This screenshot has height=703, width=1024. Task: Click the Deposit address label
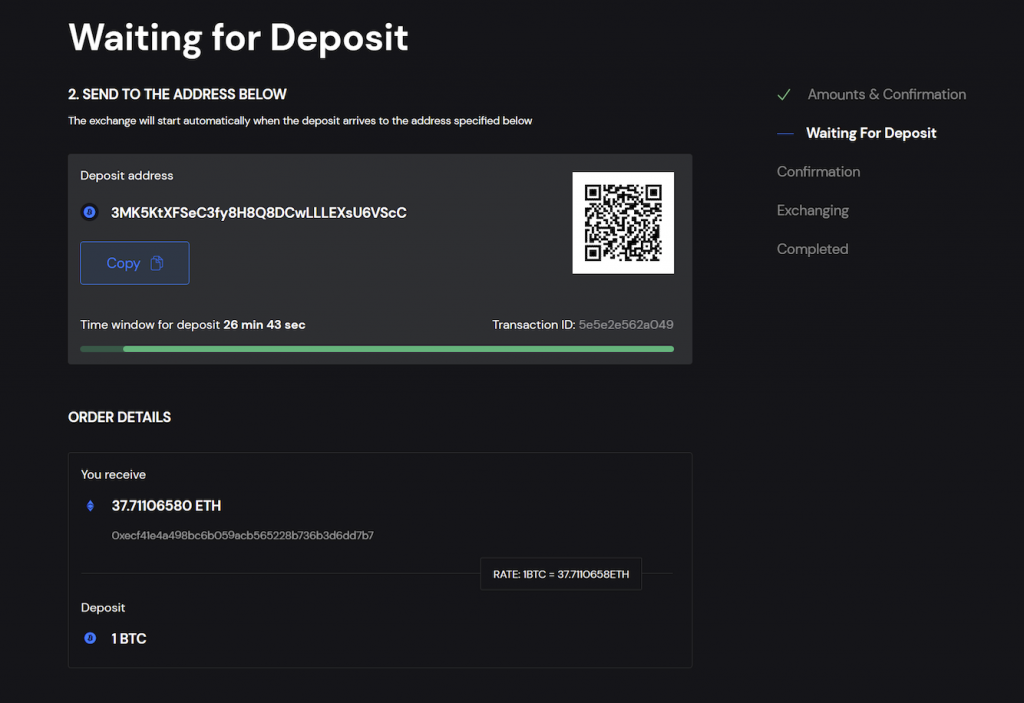[127, 176]
